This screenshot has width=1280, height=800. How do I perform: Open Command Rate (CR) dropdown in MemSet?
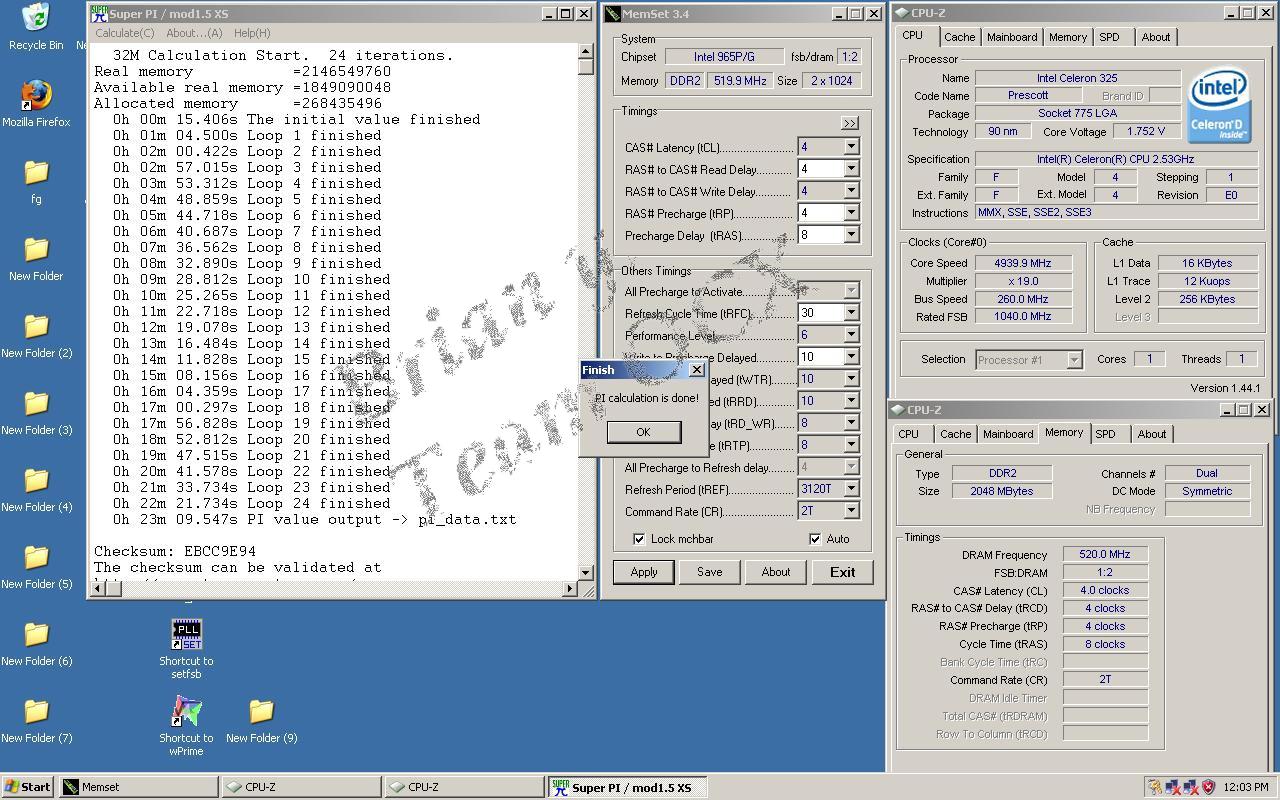point(851,511)
